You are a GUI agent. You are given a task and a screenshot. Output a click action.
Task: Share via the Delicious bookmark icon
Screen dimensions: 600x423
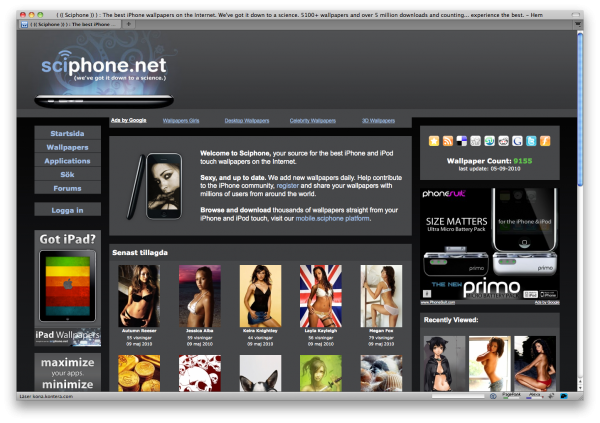462,141
